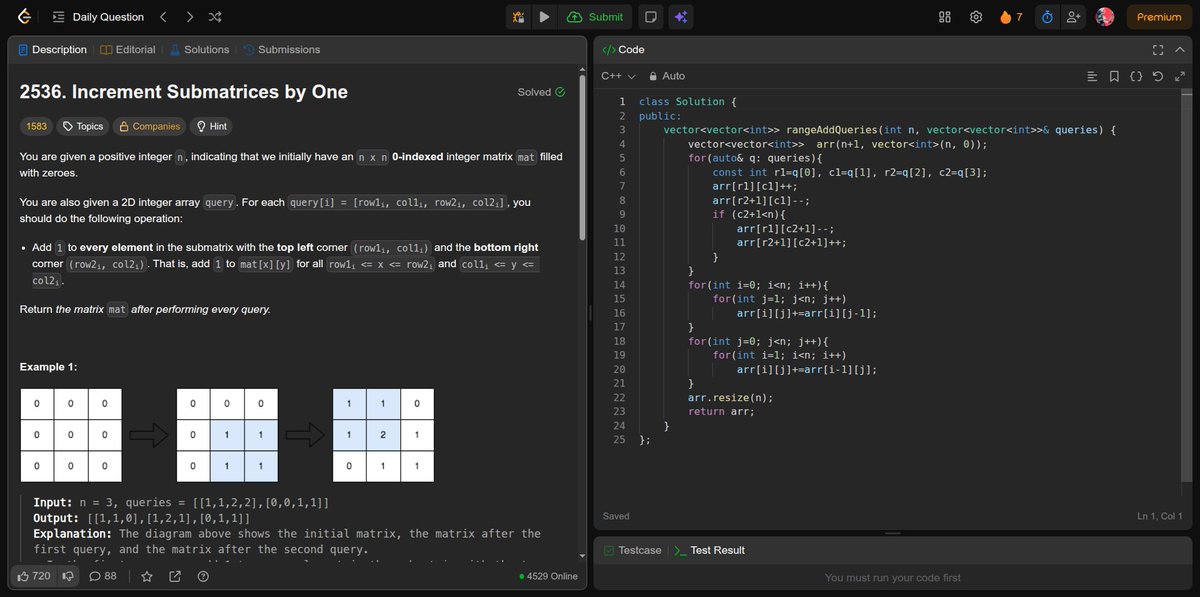Open layout options via the grid icon
1200x597 pixels.
[944, 16]
